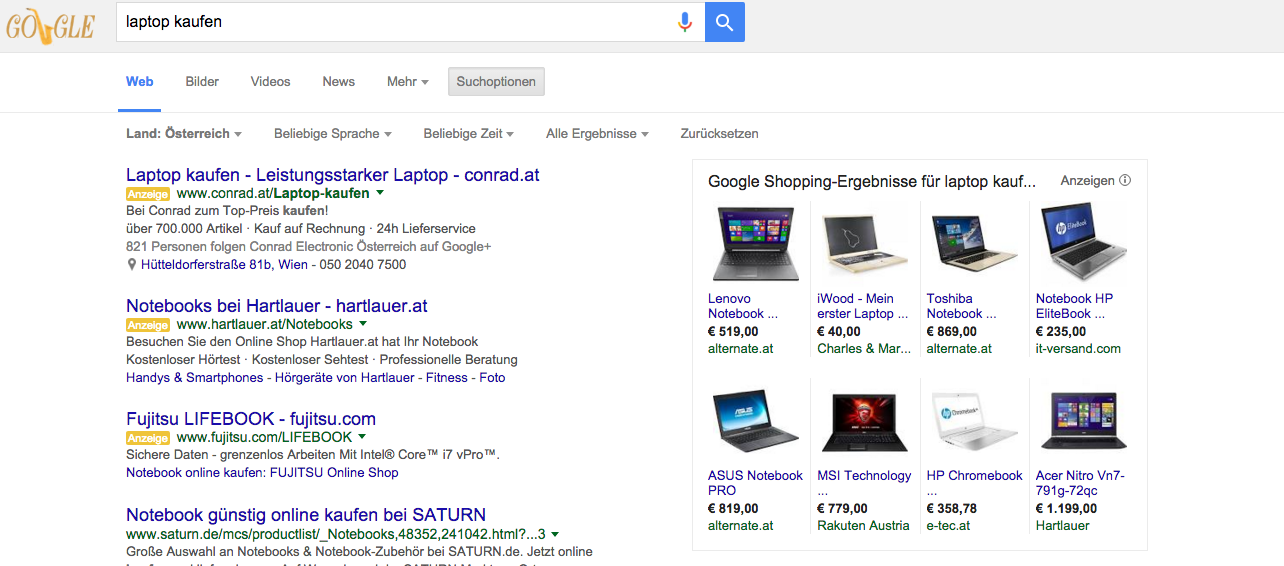This screenshot has height=566, width=1284.
Task: Click the HP EliteBook product image
Action: coord(1083,243)
